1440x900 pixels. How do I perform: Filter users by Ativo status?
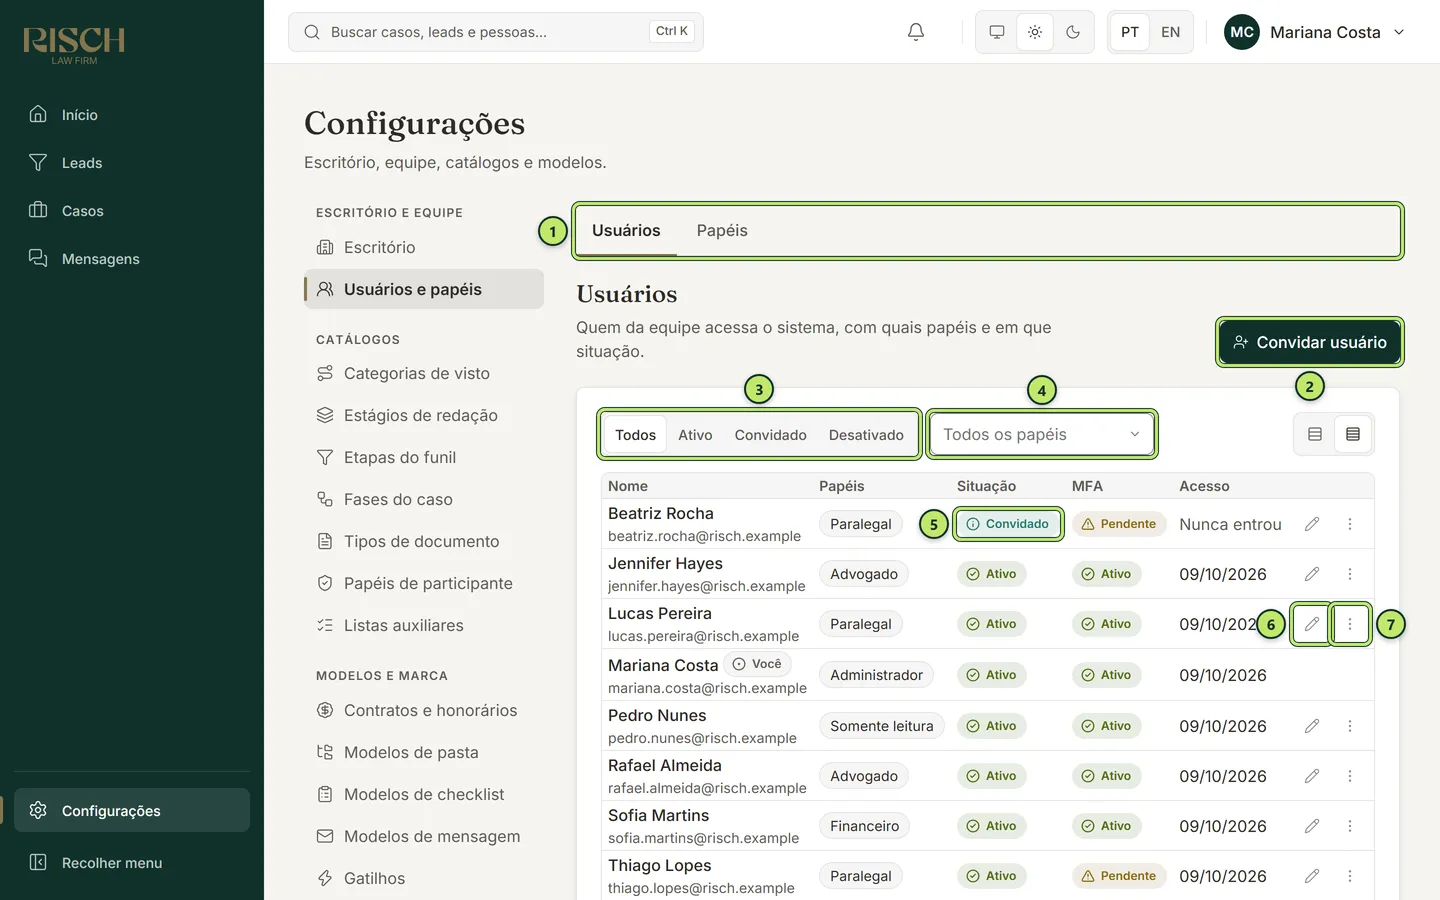tap(695, 435)
